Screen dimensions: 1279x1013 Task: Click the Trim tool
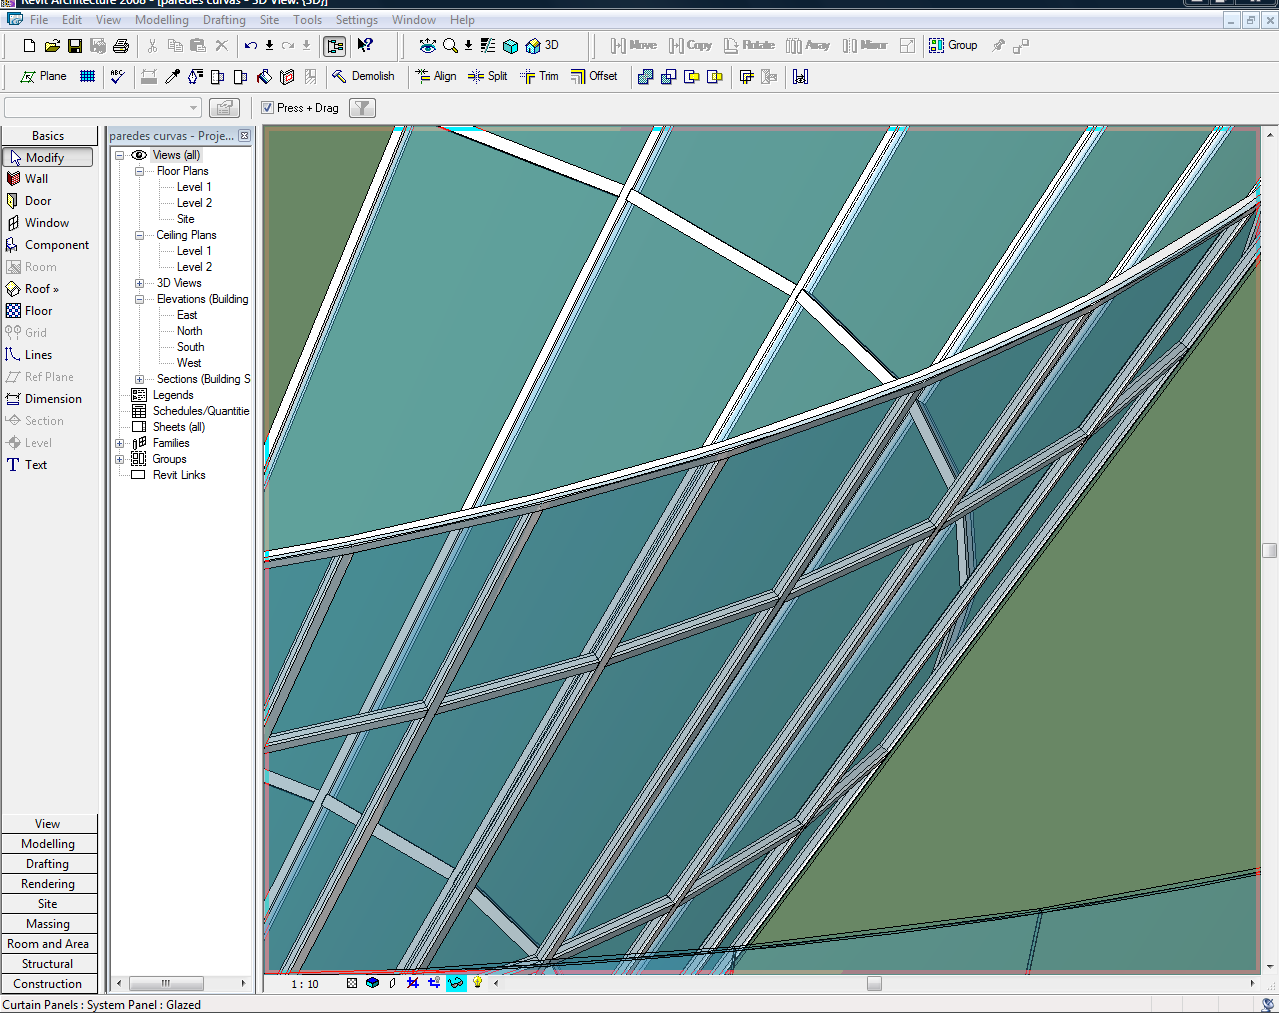(x=539, y=76)
